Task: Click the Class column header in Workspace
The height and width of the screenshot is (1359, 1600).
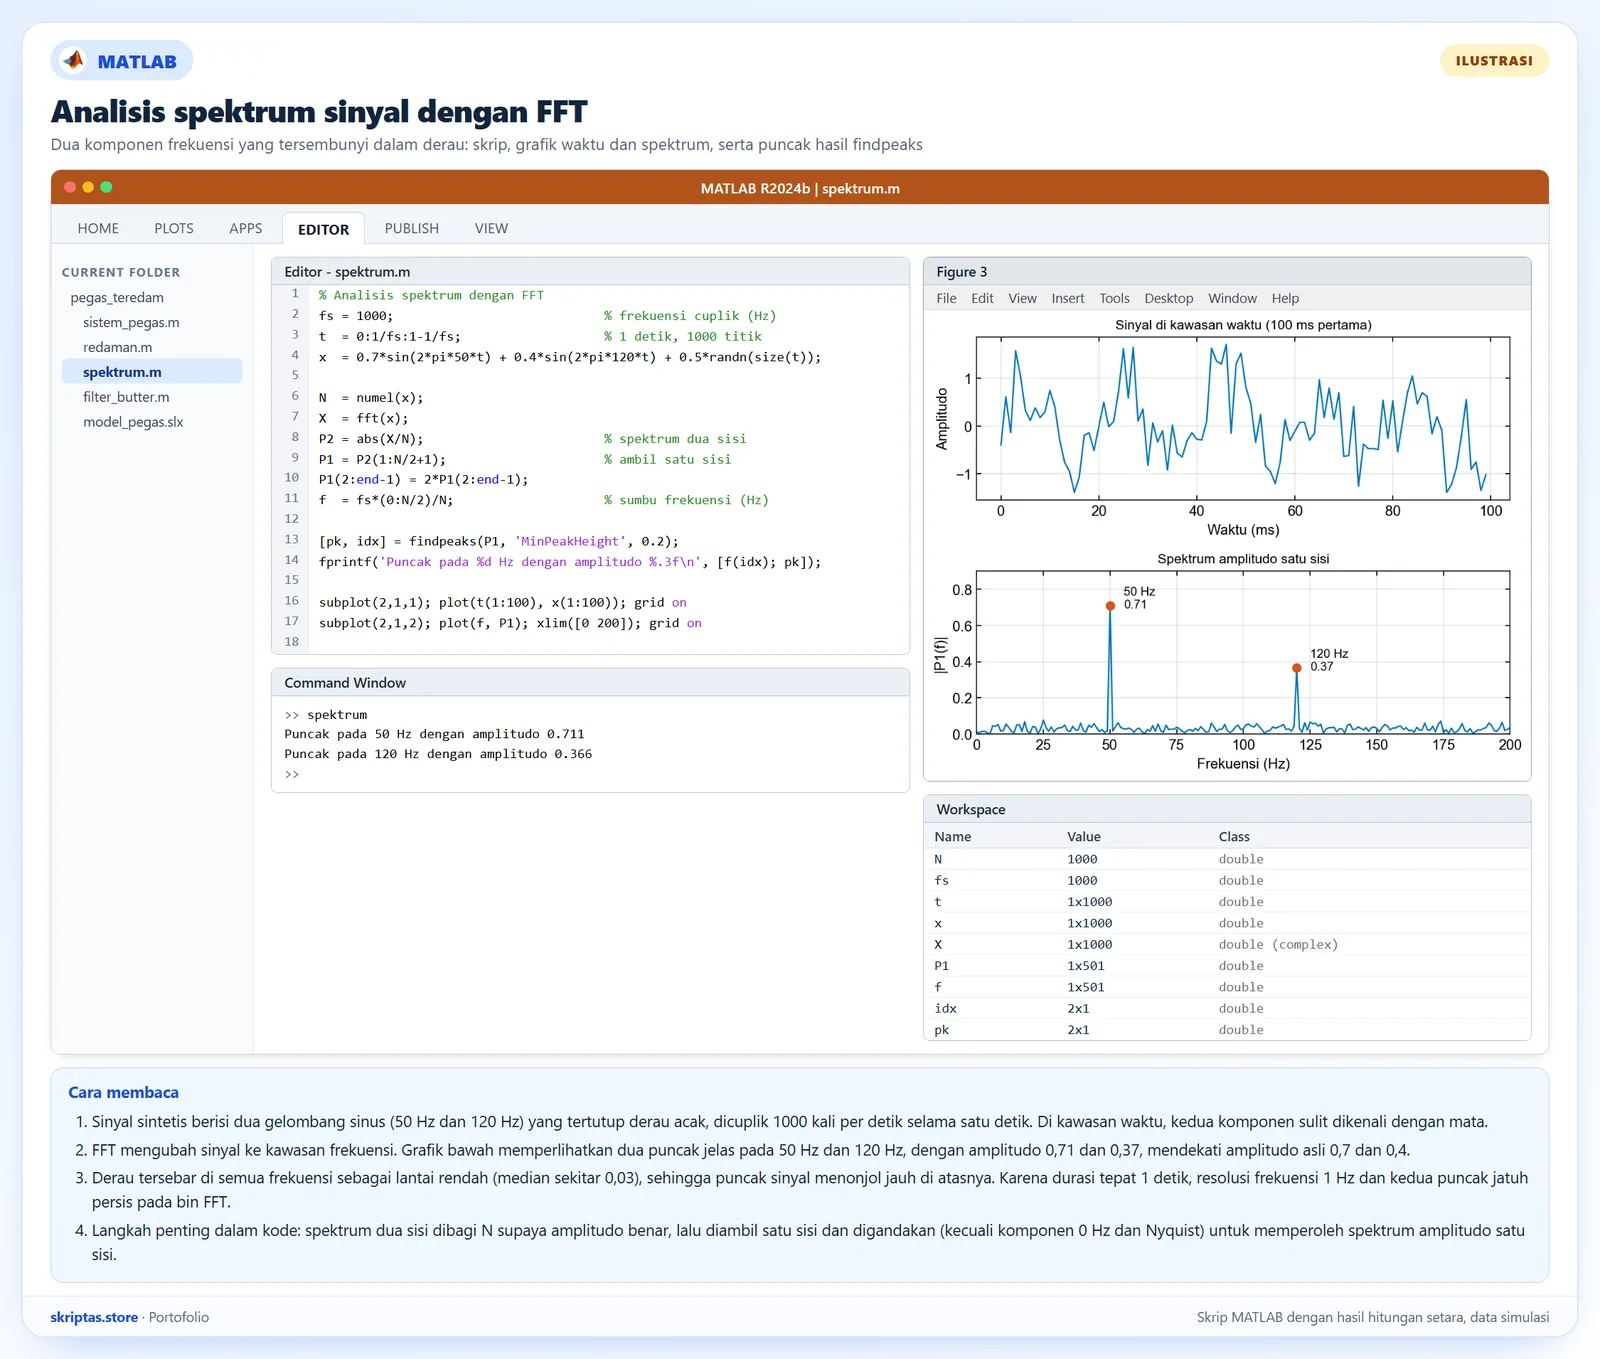Action: coord(1234,836)
